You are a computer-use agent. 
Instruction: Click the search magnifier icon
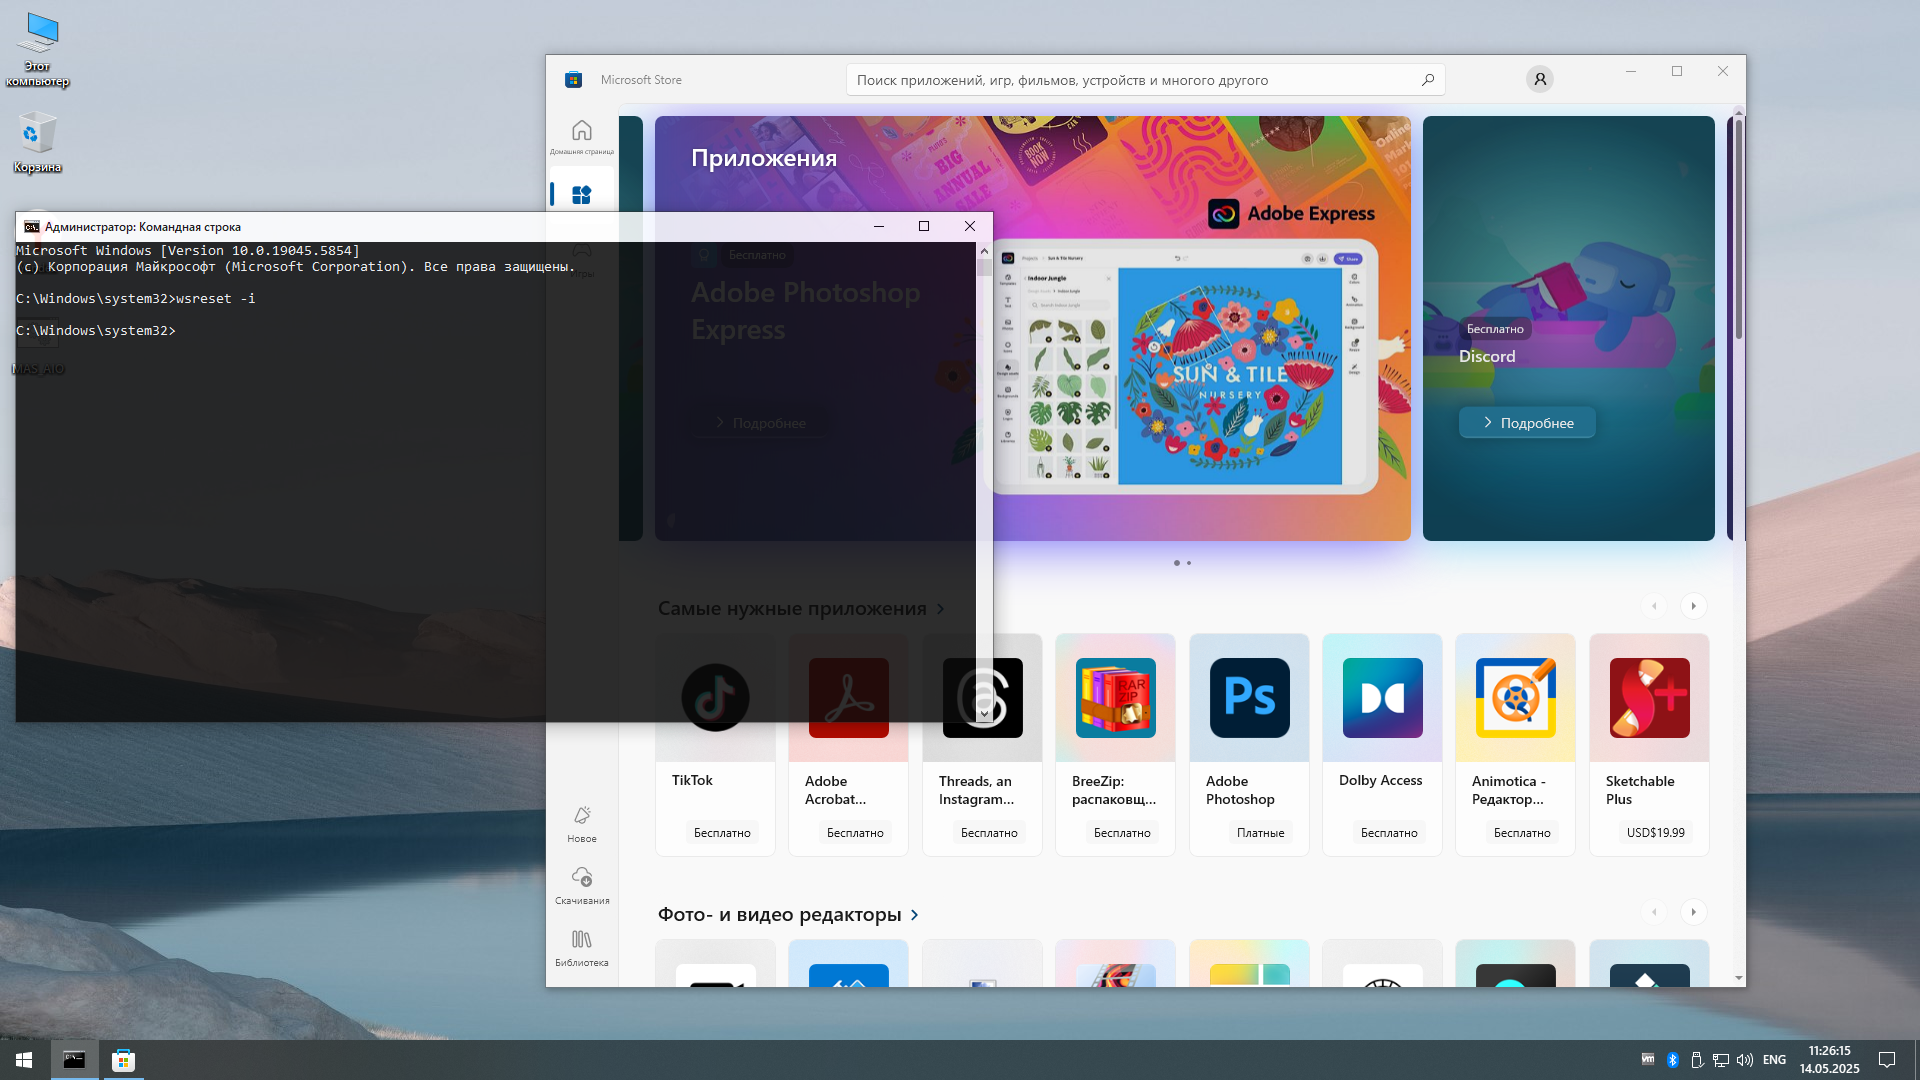point(1428,79)
